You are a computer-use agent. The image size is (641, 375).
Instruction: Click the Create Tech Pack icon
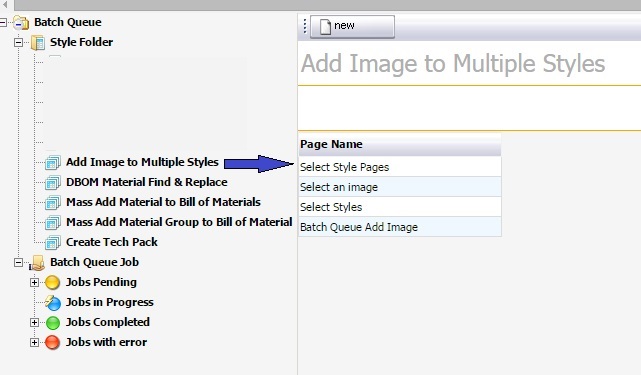pos(53,243)
